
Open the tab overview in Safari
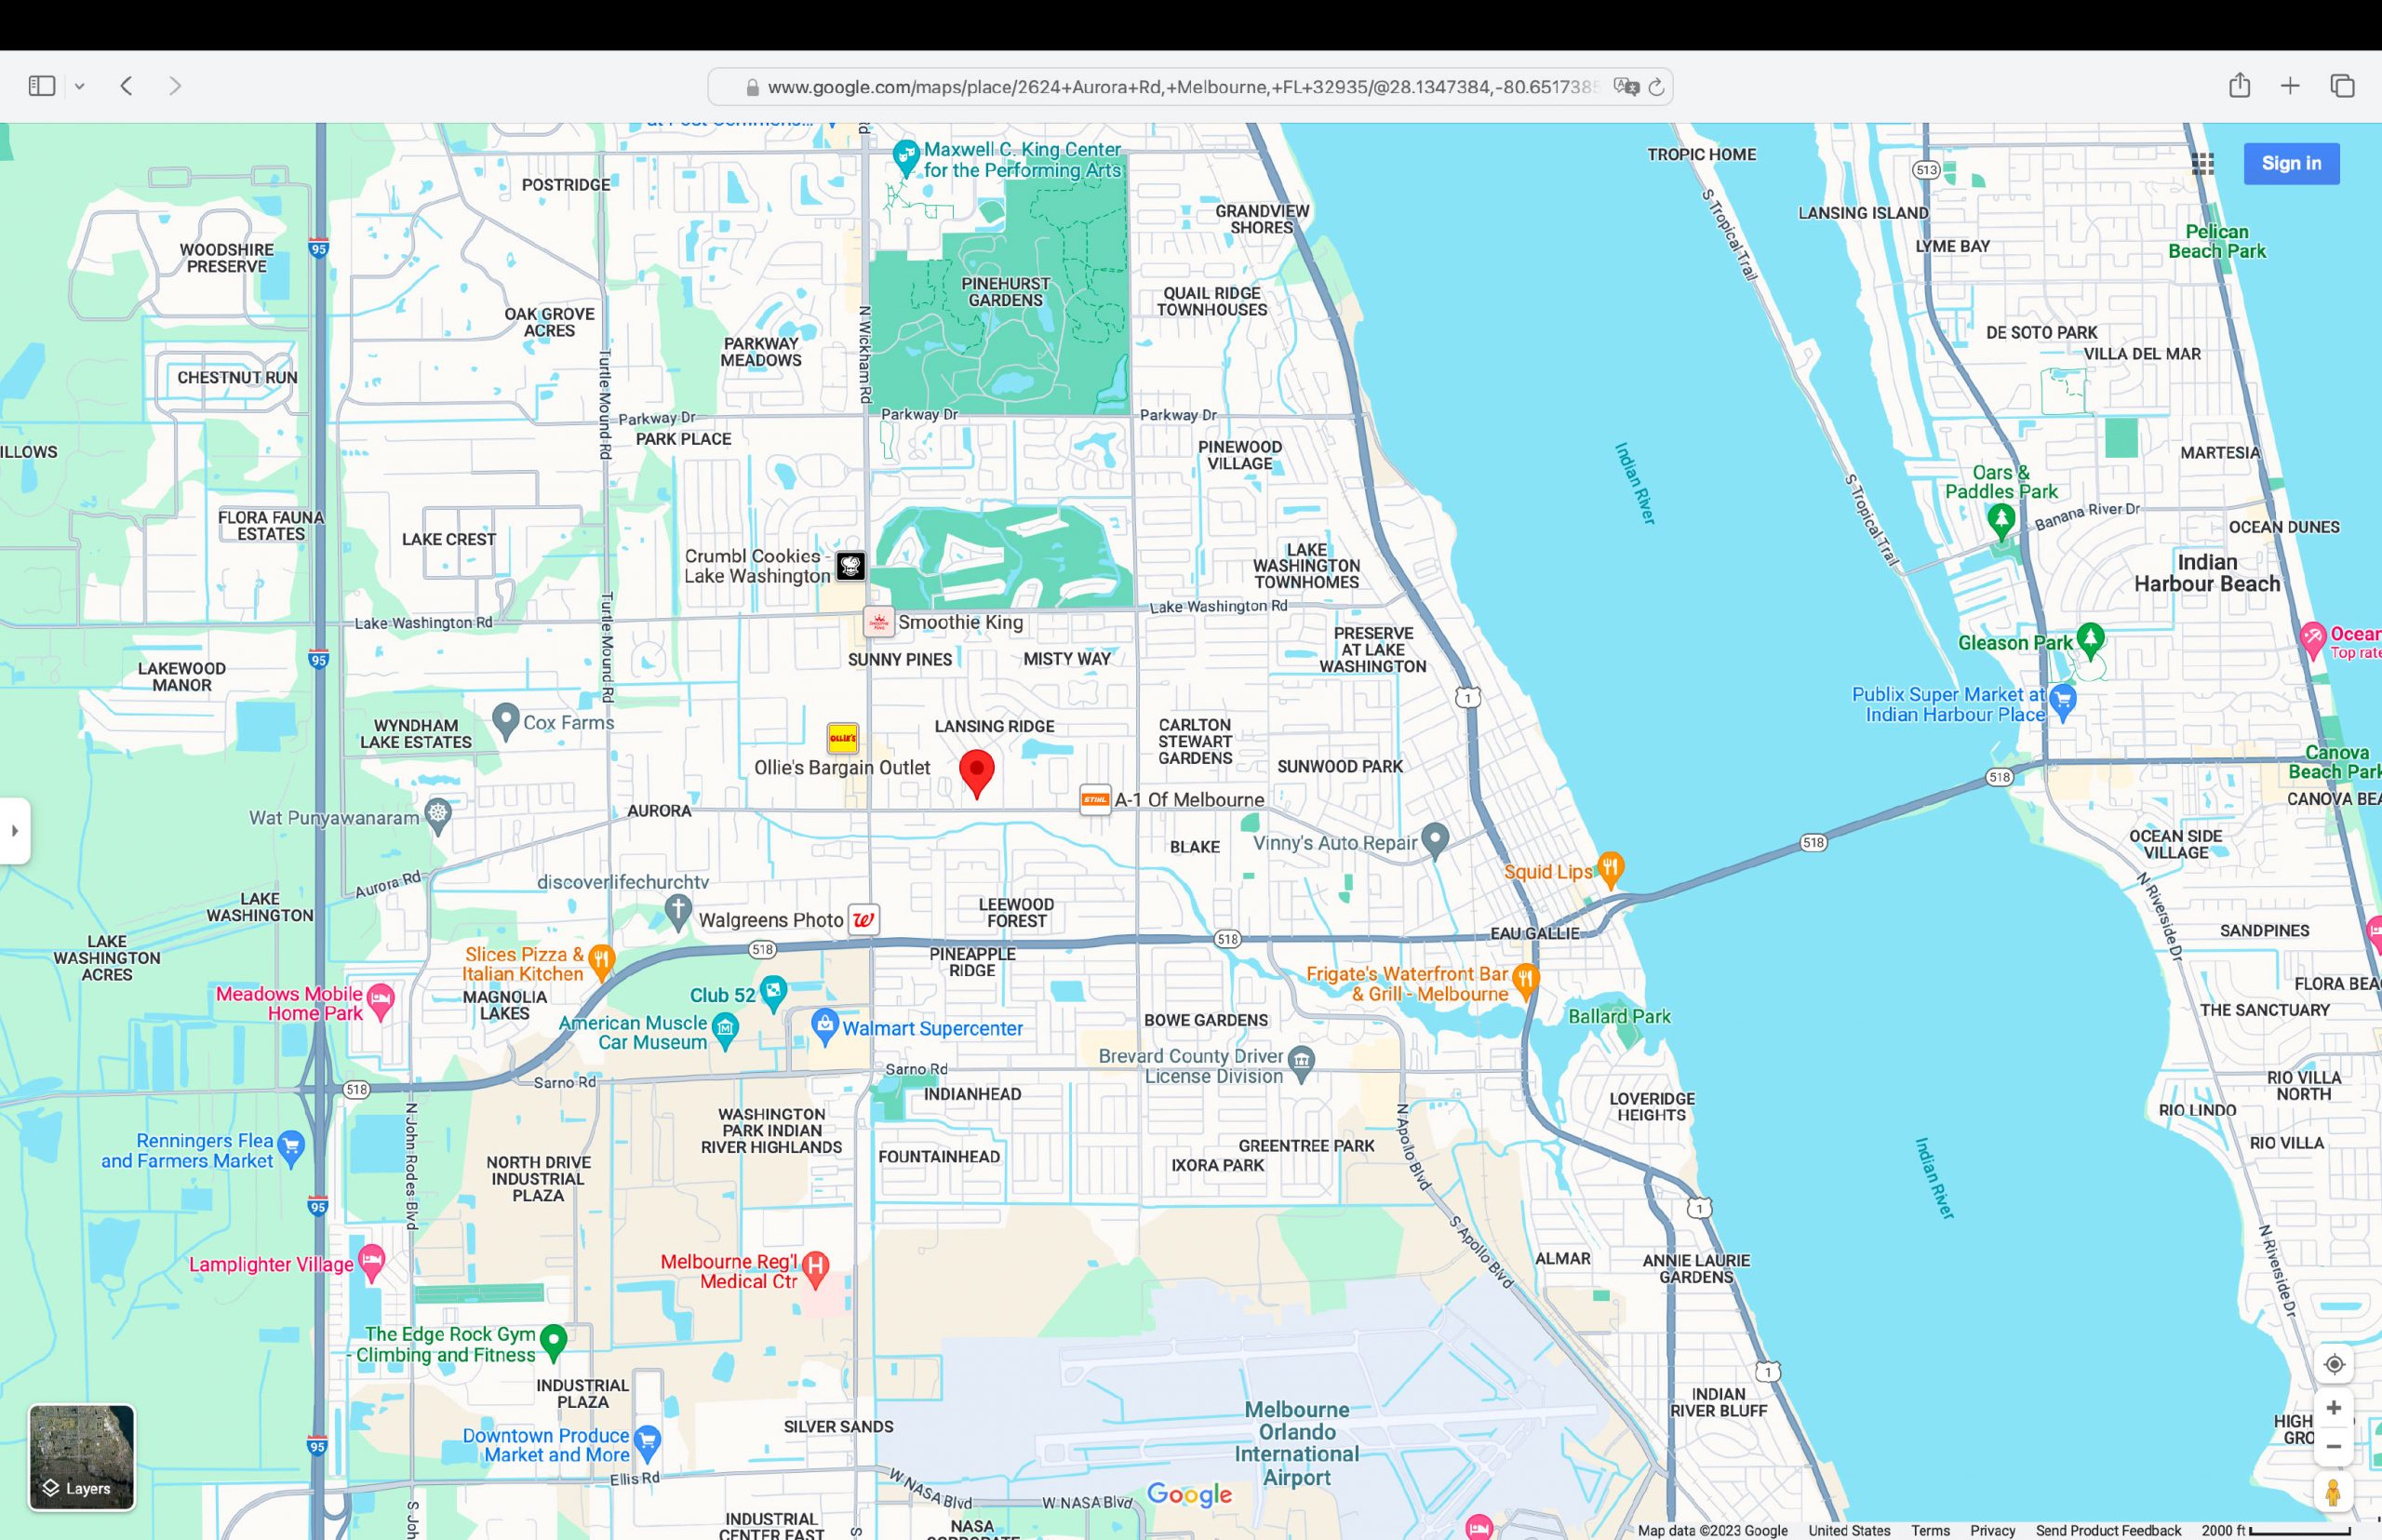[2342, 86]
